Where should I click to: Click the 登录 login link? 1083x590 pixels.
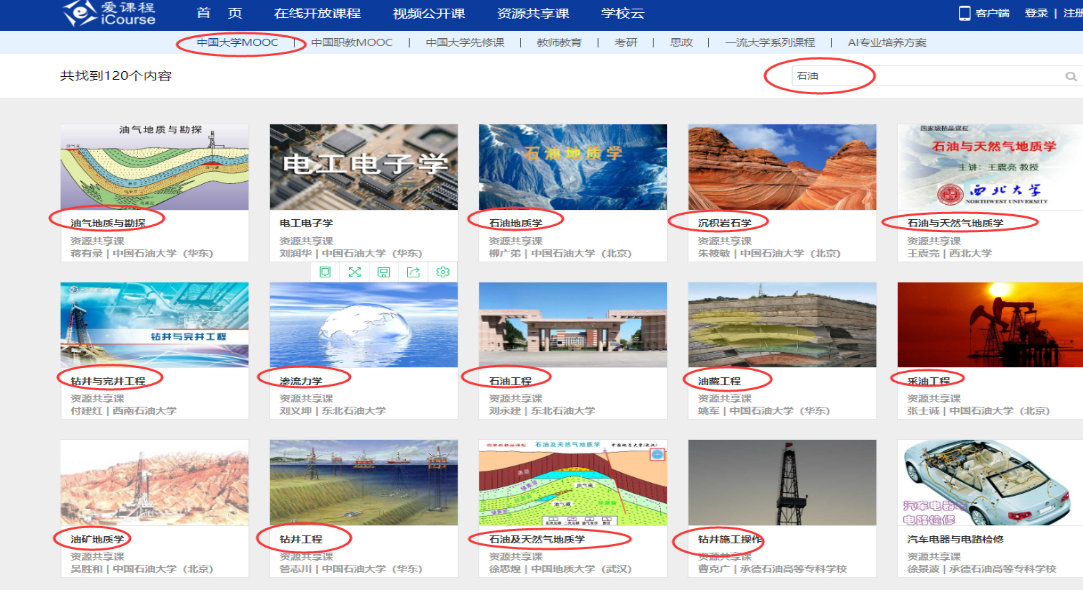pos(1036,13)
